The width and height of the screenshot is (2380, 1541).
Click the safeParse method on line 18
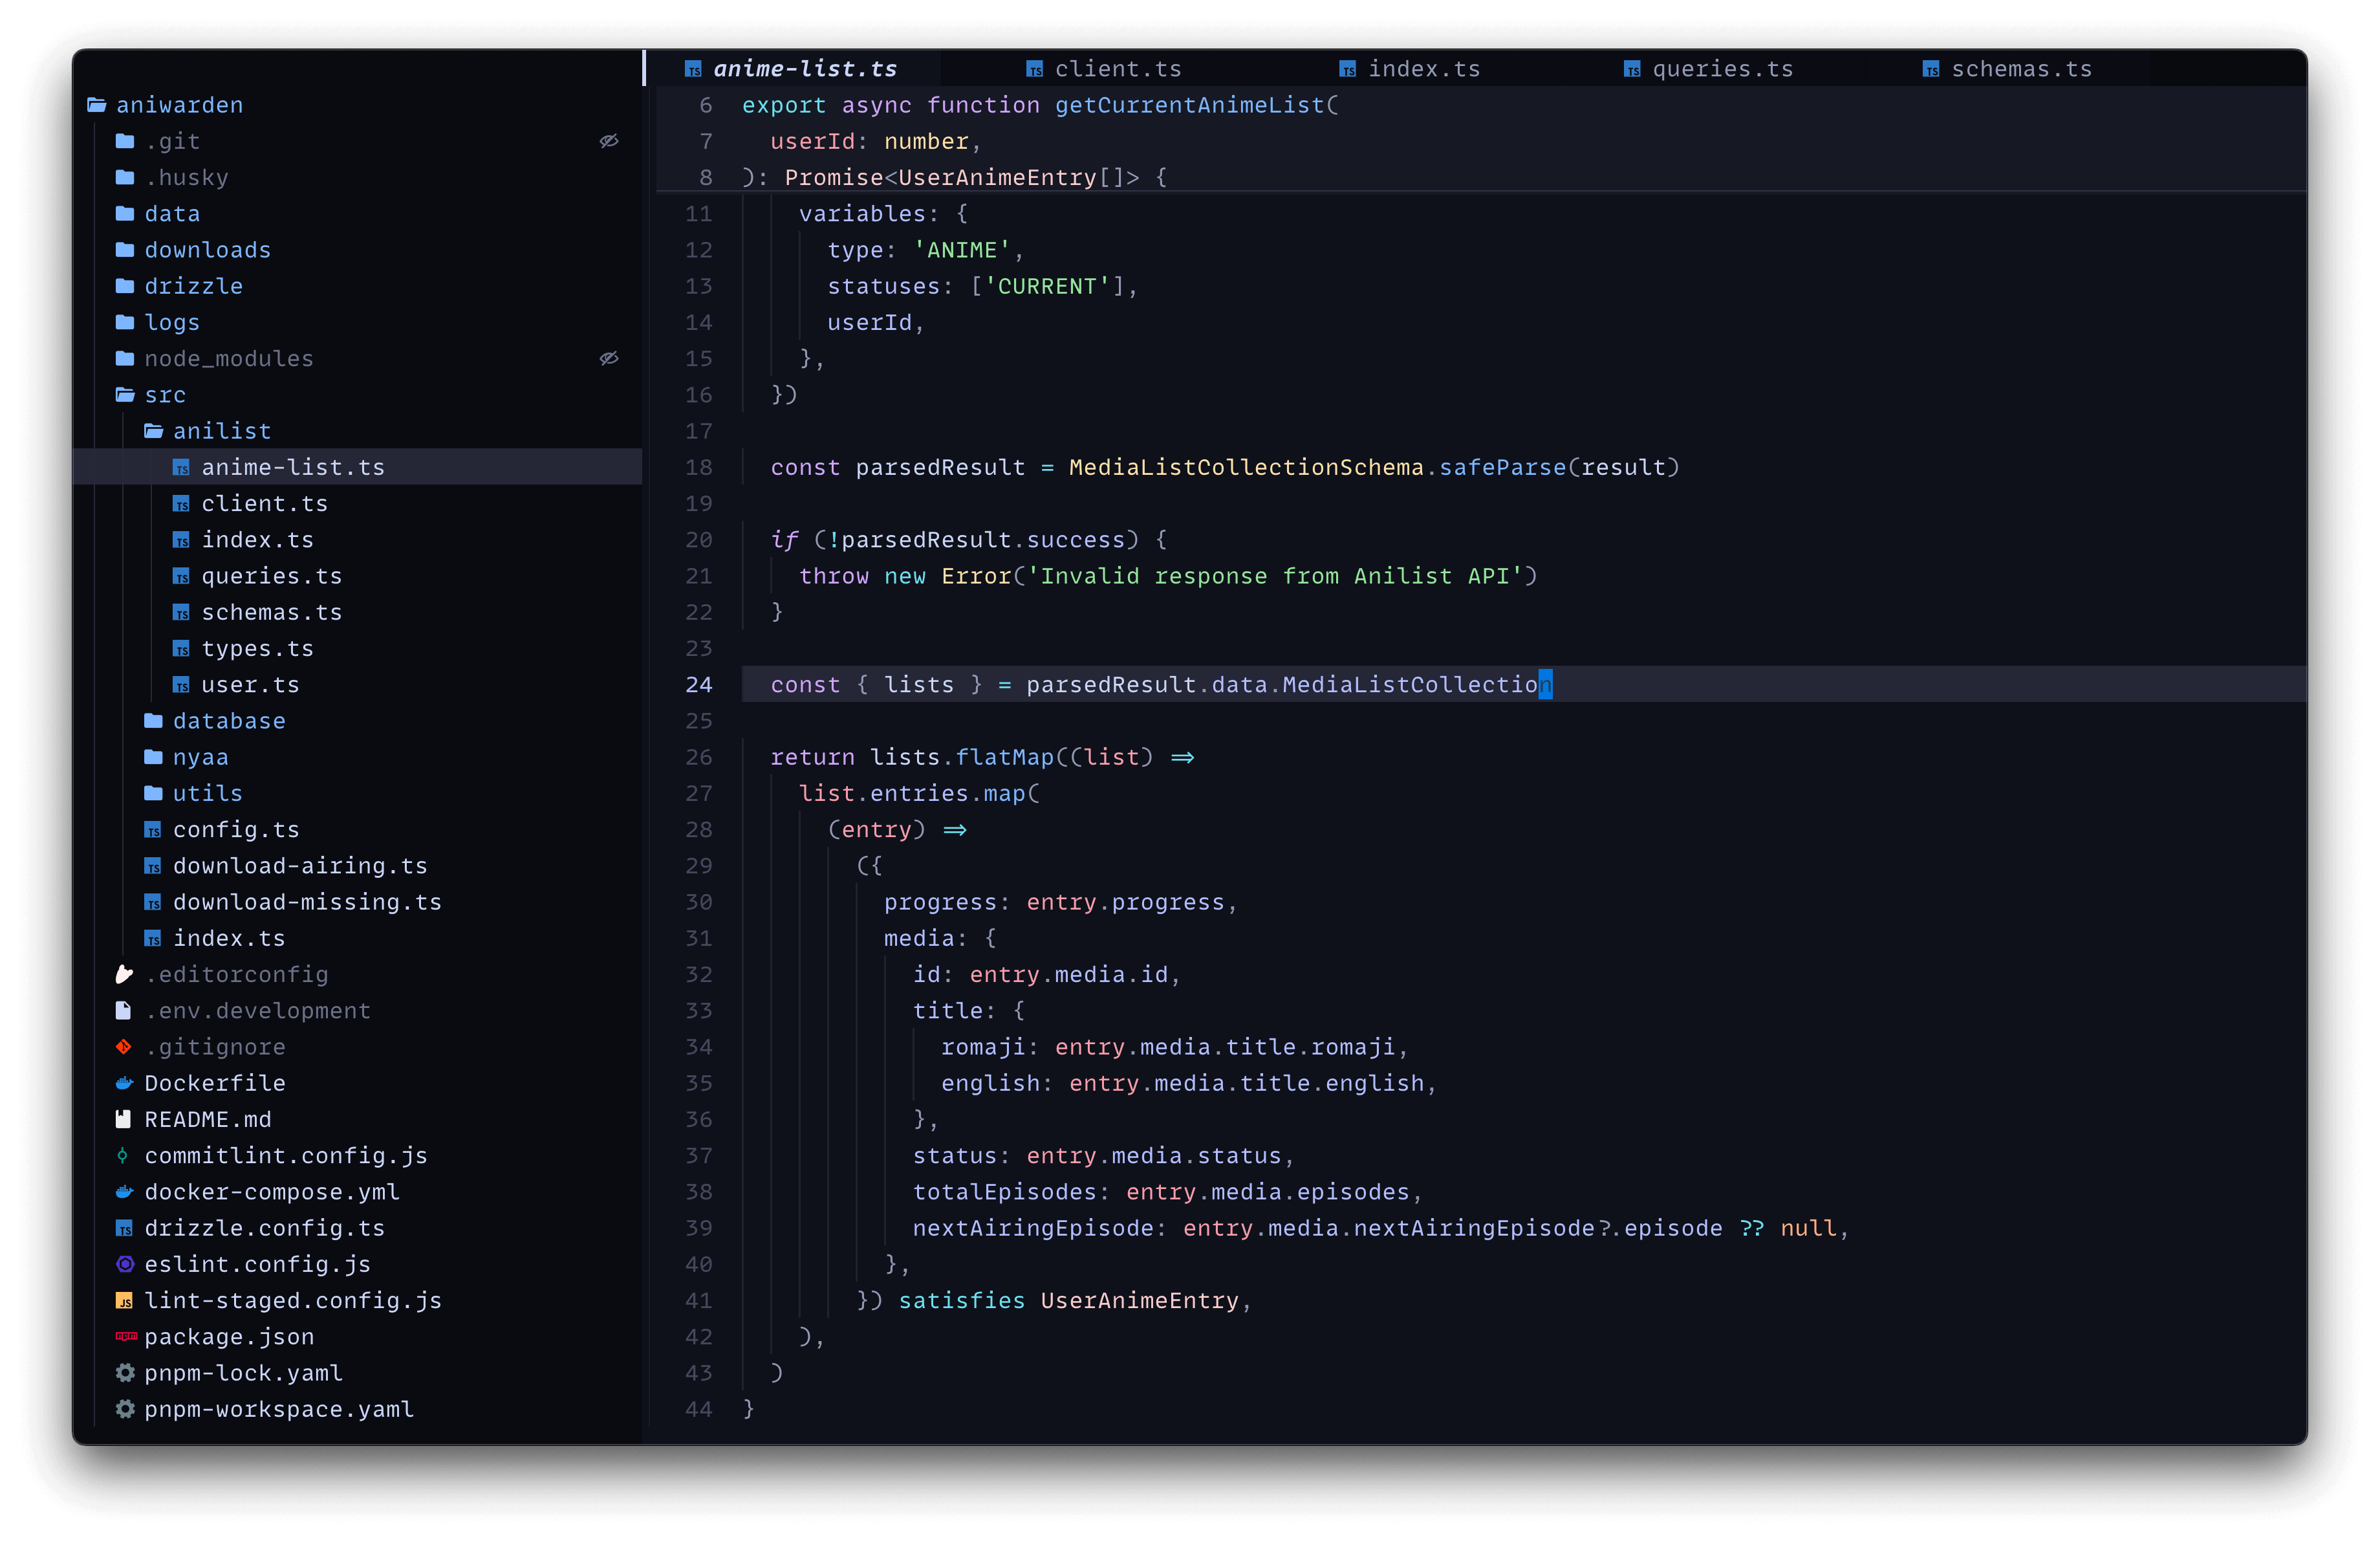[1502, 467]
